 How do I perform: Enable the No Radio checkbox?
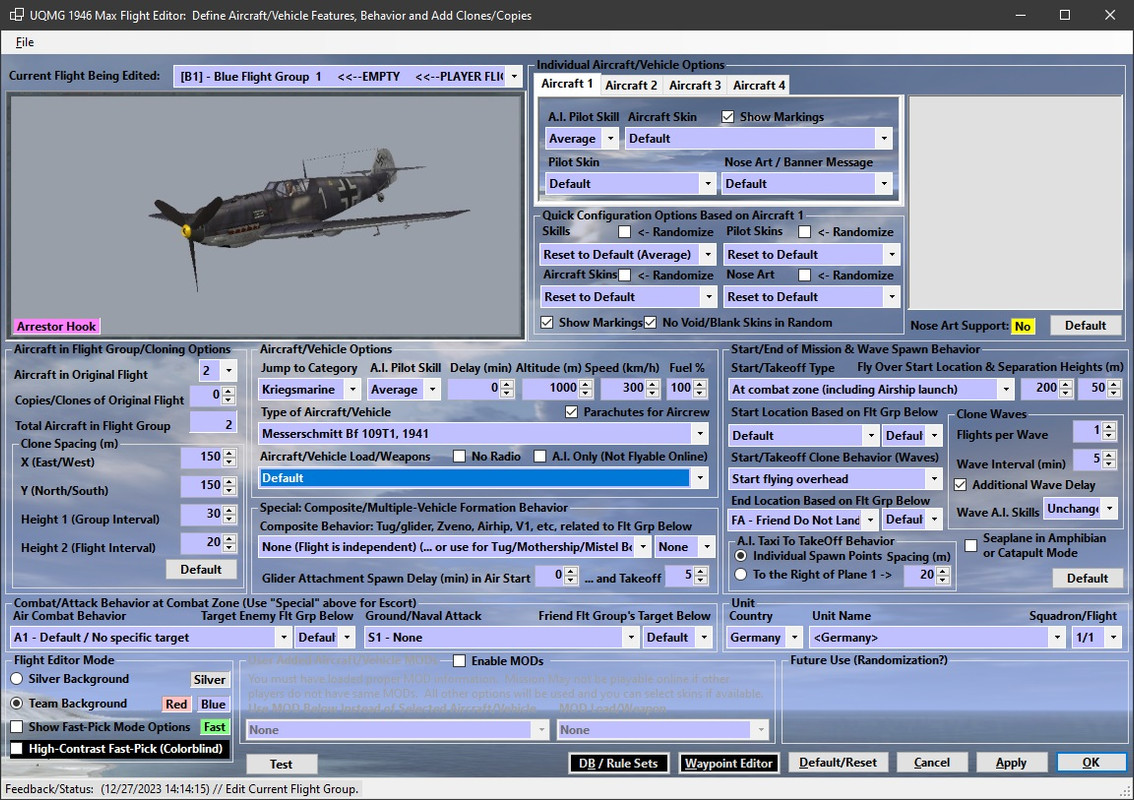(459, 456)
